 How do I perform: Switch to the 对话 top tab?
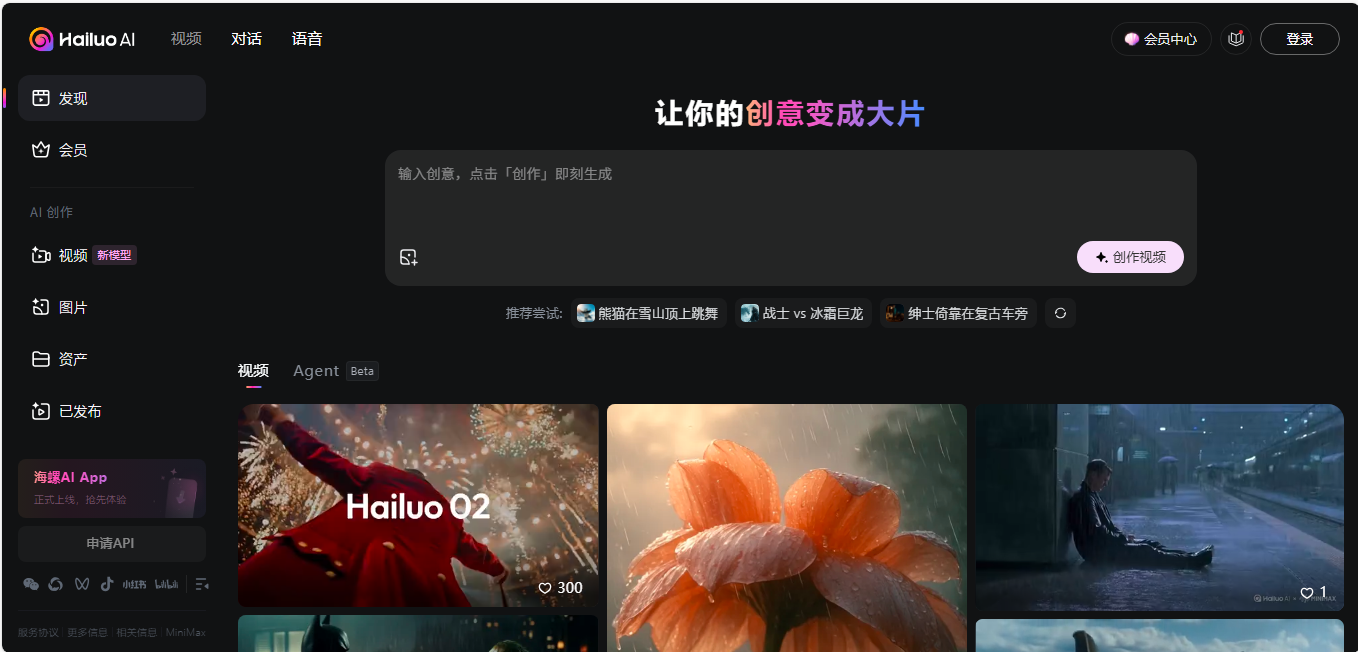pyautogui.click(x=246, y=39)
